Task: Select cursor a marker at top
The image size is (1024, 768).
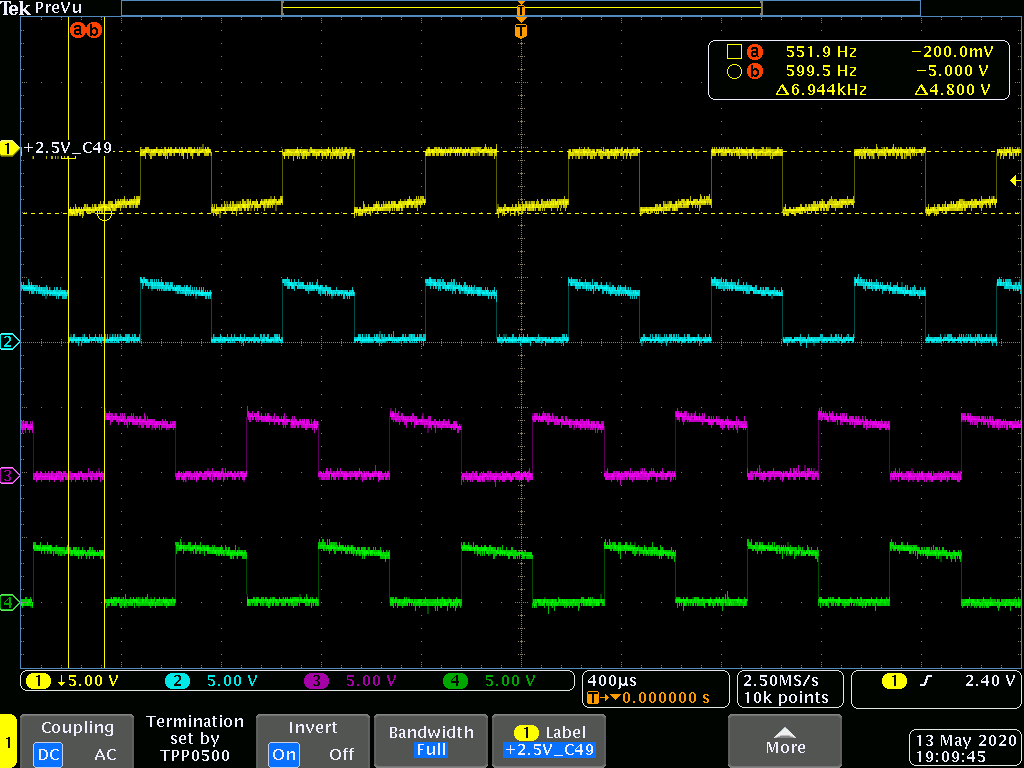Action: click(78, 30)
